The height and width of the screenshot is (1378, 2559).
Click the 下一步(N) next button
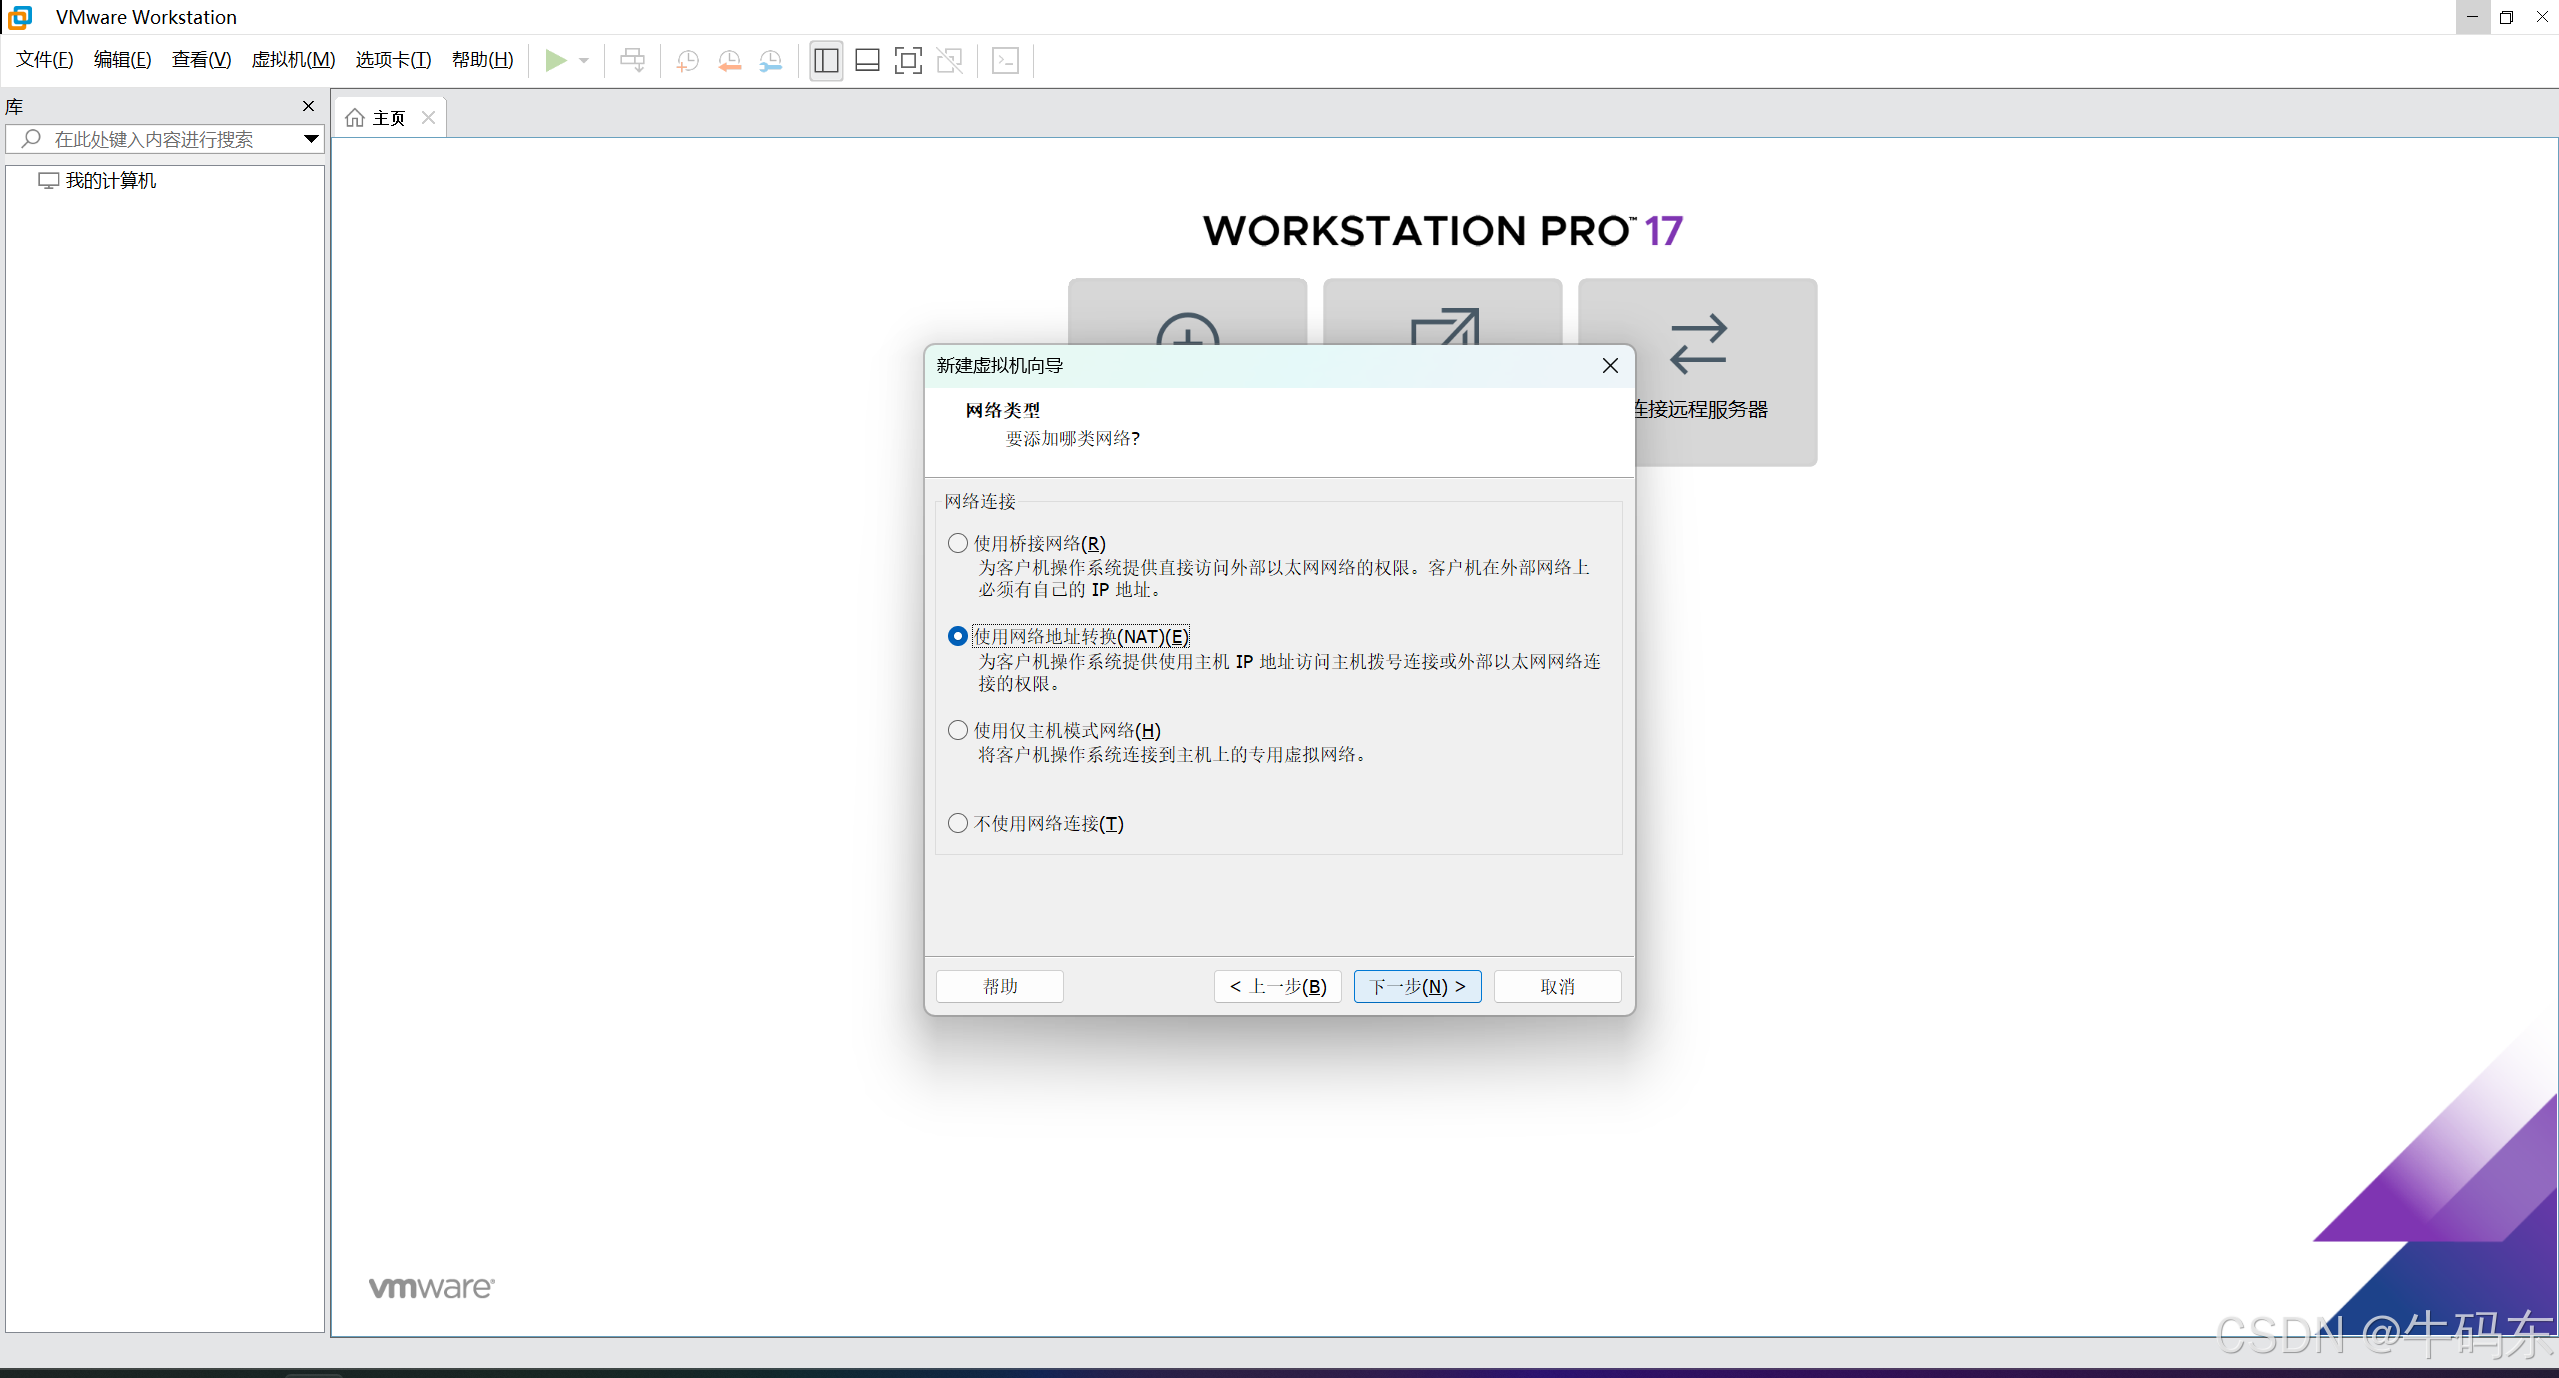click(1417, 986)
